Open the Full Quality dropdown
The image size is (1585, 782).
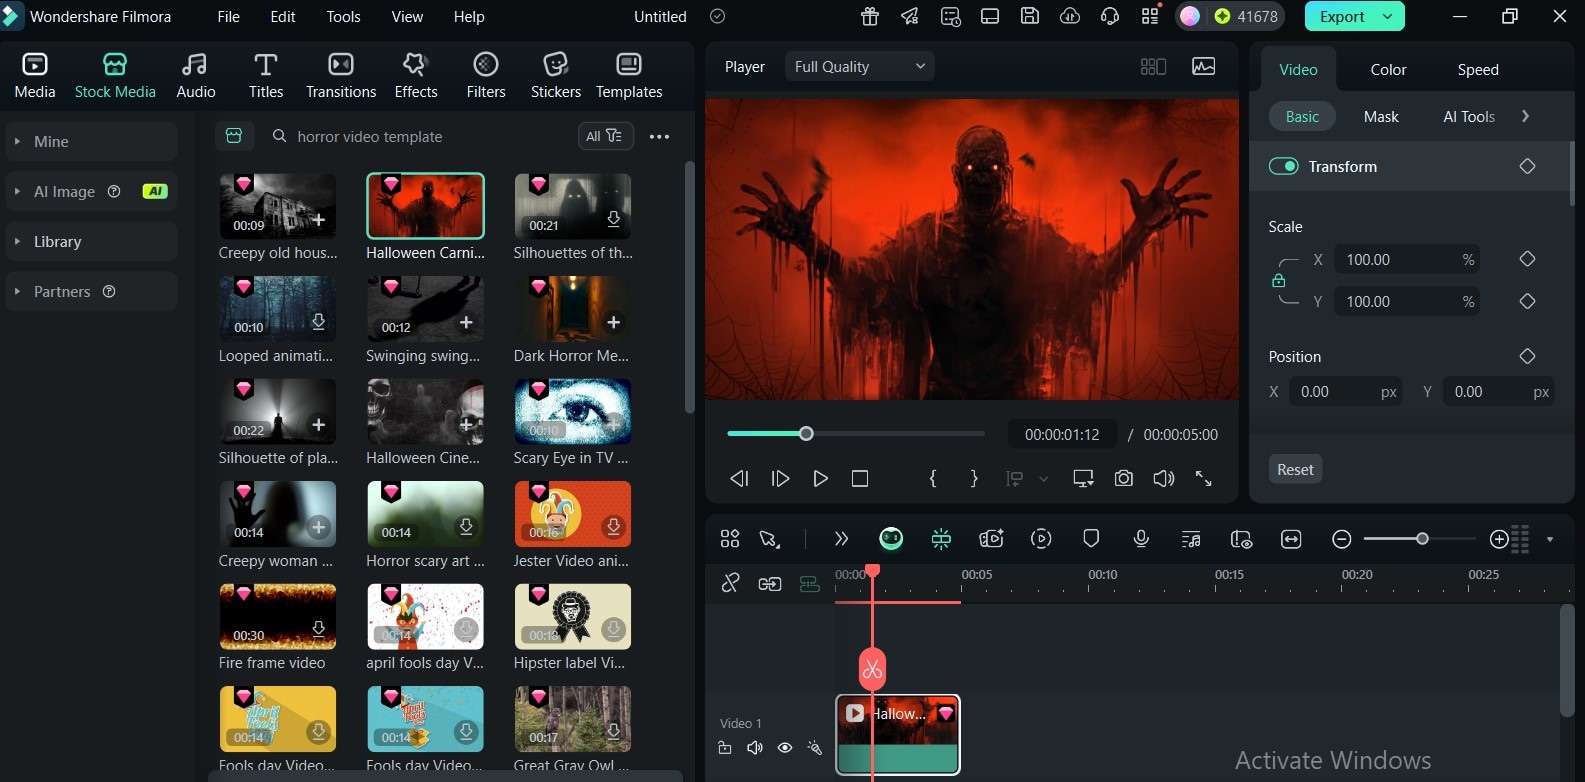tap(860, 66)
